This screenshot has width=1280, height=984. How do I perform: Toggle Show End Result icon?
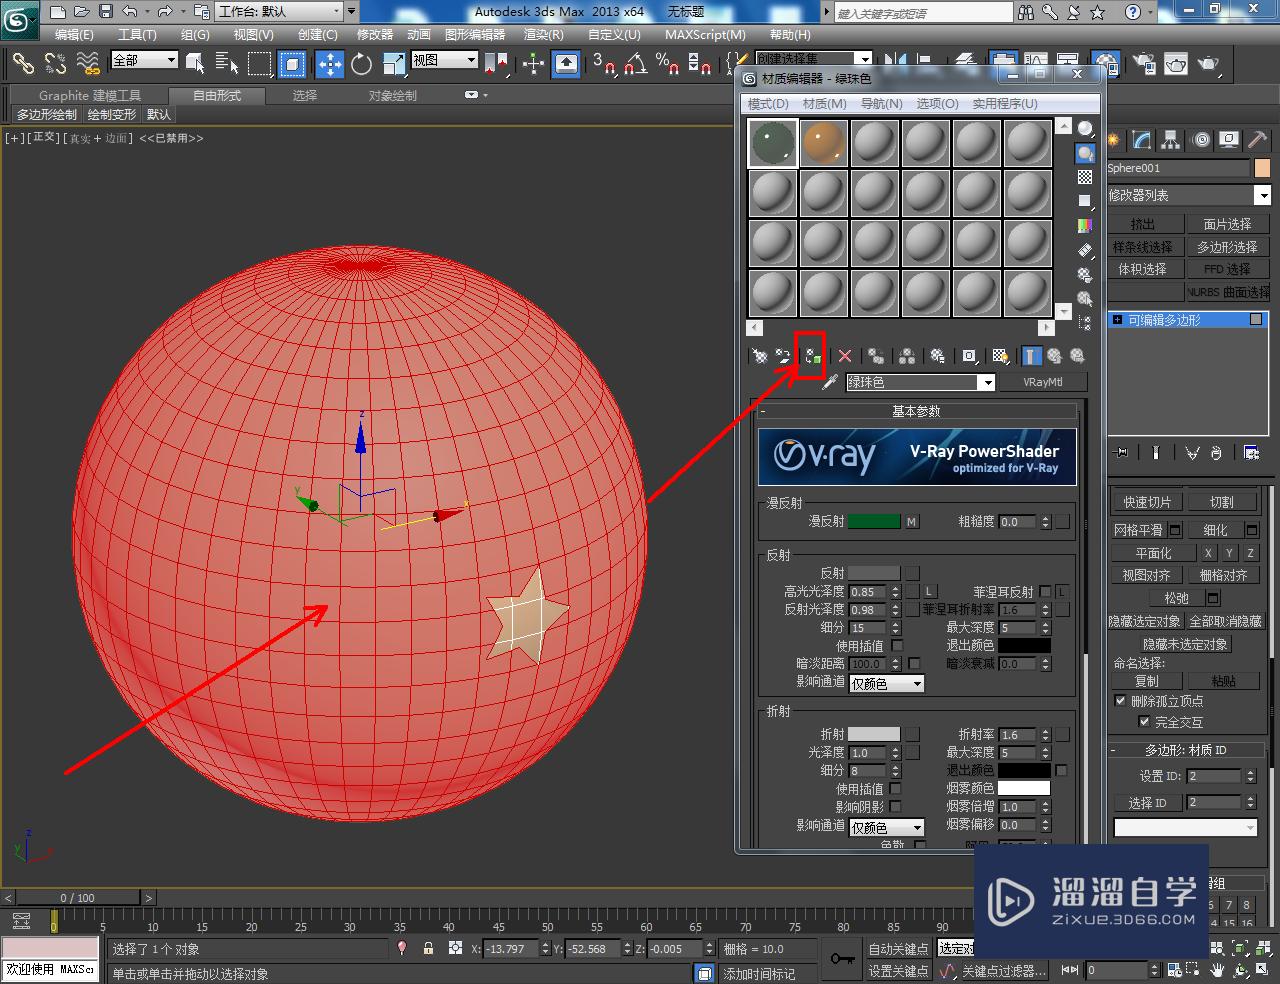[x=1031, y=356]
